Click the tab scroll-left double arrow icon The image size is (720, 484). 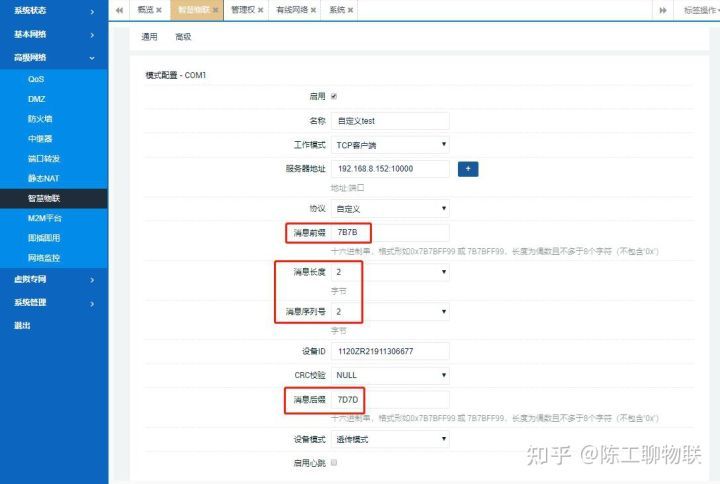[119, 10]
